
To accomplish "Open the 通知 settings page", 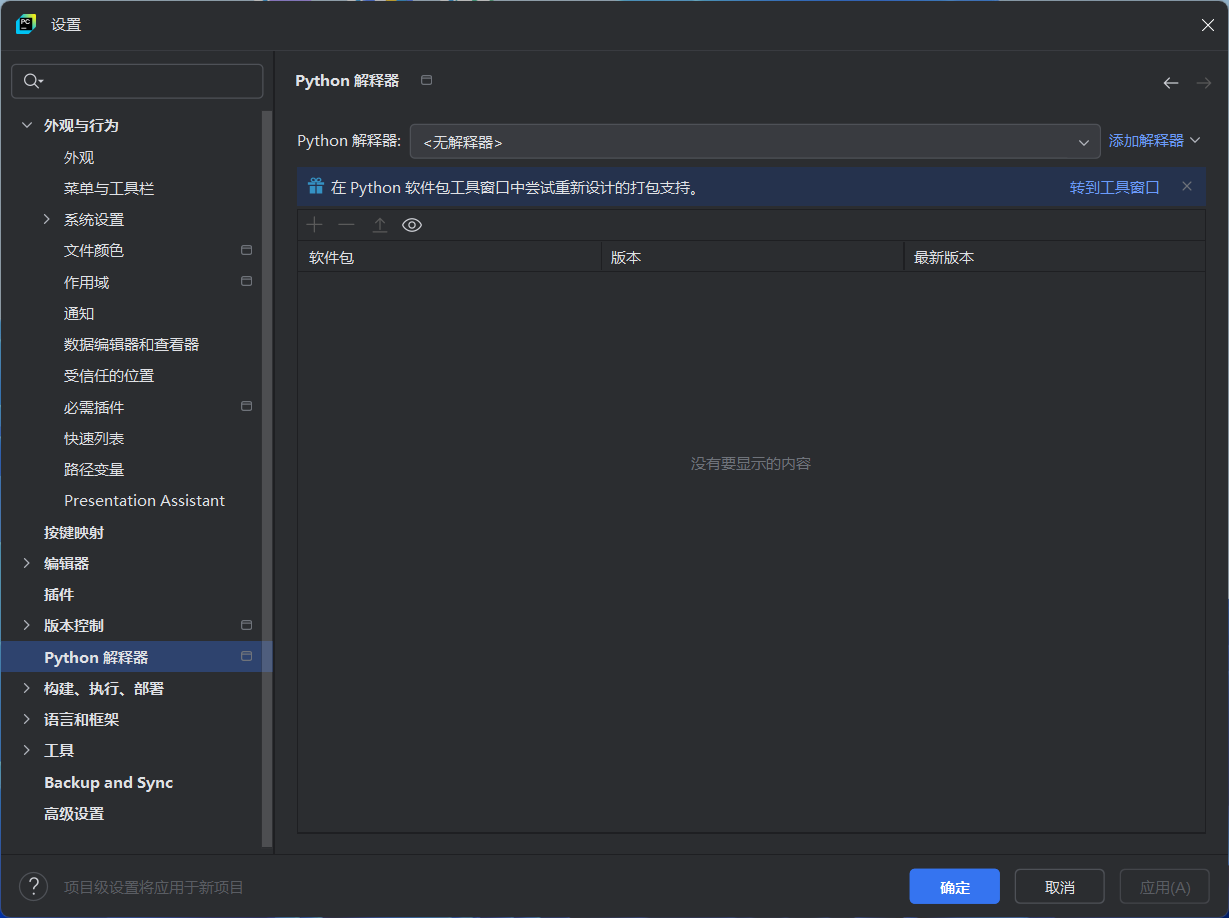I will pos(79,313).
